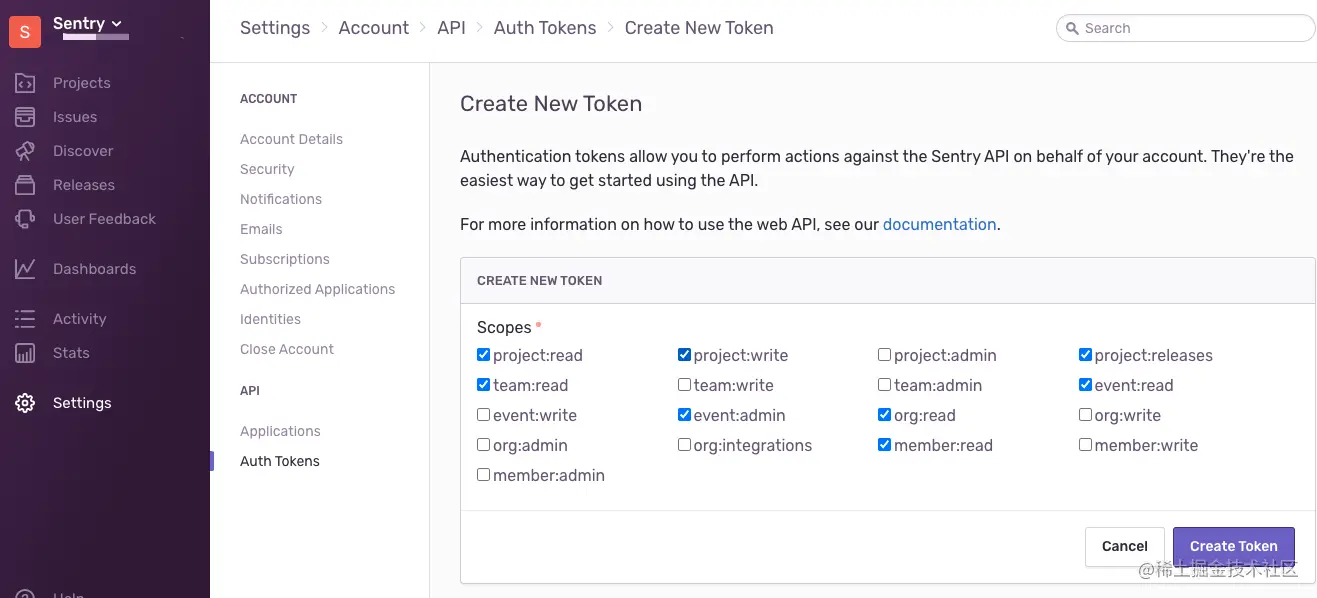This screenshot has width=1317, height=598.
Task: Click the Dashboards chart icon
Action: [25, 269]
